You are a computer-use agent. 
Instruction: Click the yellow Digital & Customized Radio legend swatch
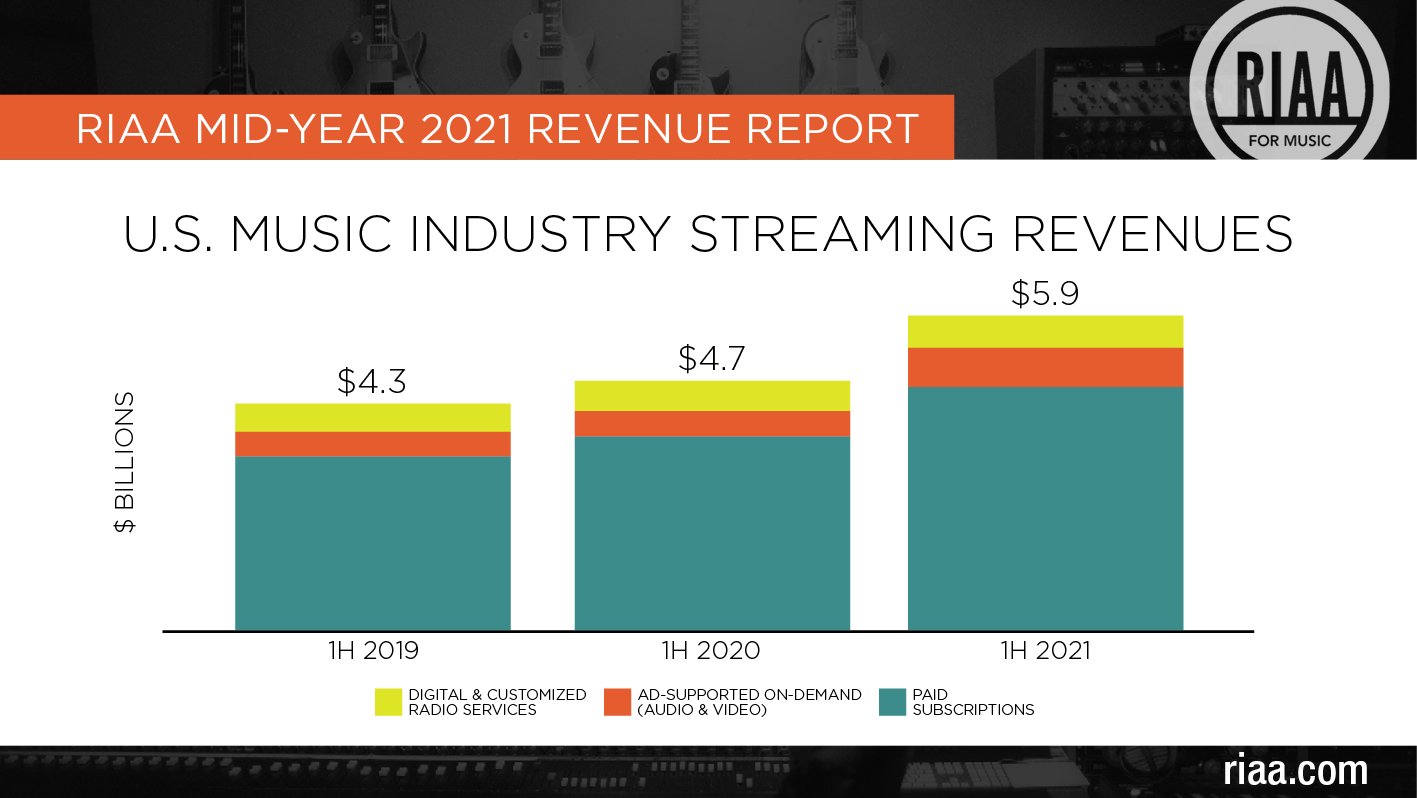coord(389,702)
